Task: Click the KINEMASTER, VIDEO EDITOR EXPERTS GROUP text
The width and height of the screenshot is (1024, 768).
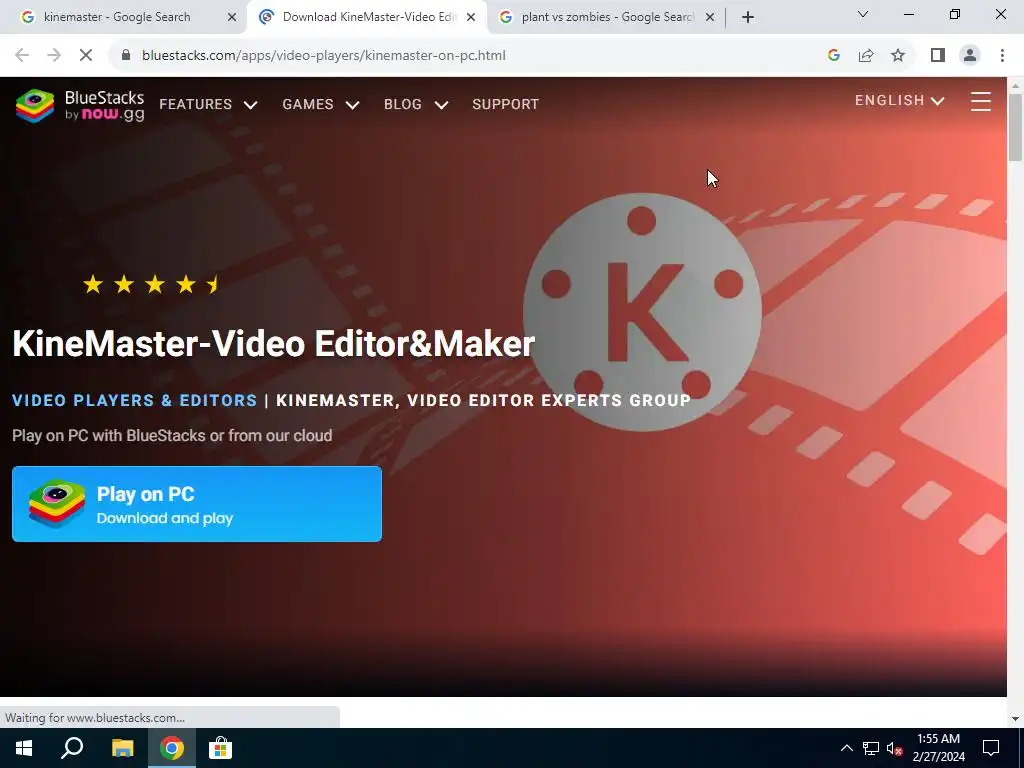Action: 483,400
